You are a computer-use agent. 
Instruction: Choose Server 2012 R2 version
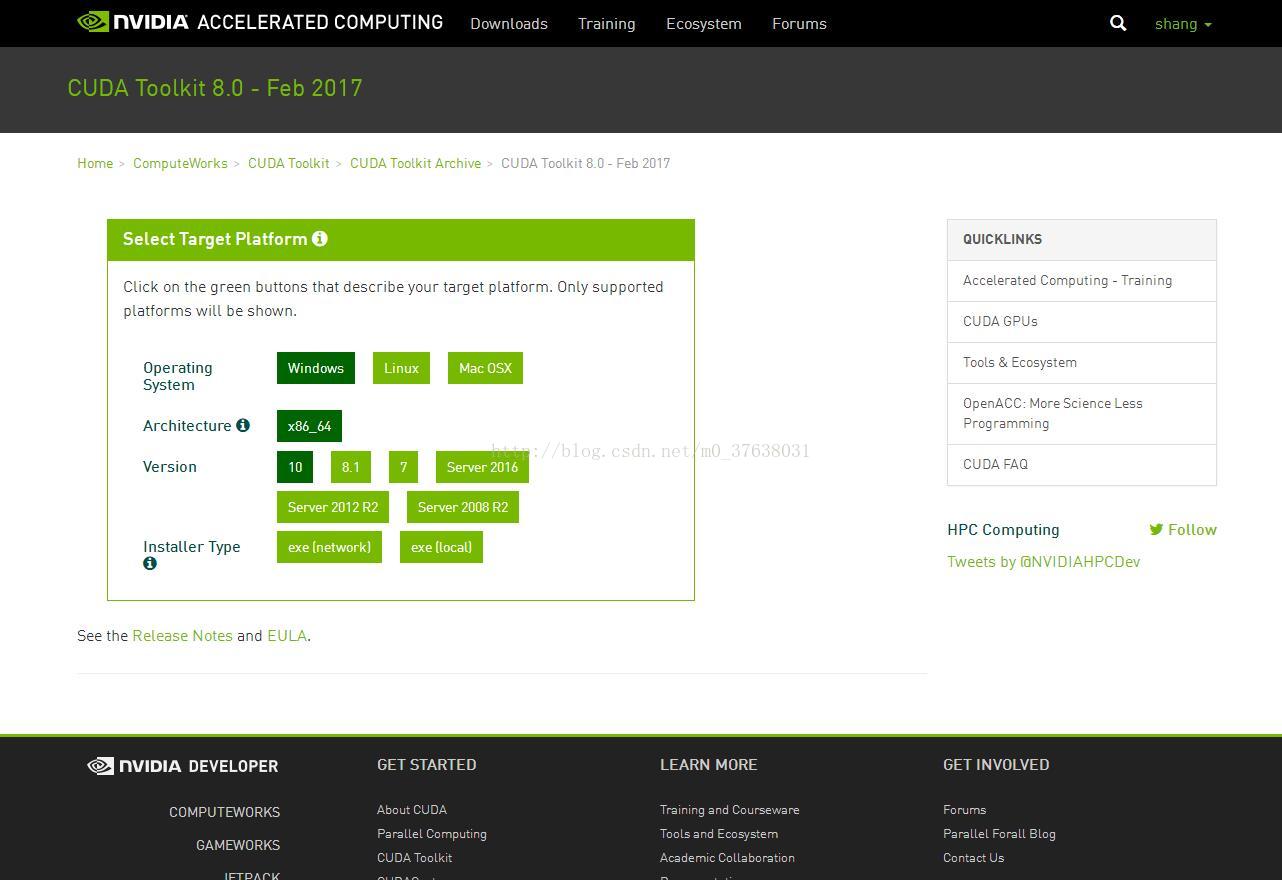[333, 507]
